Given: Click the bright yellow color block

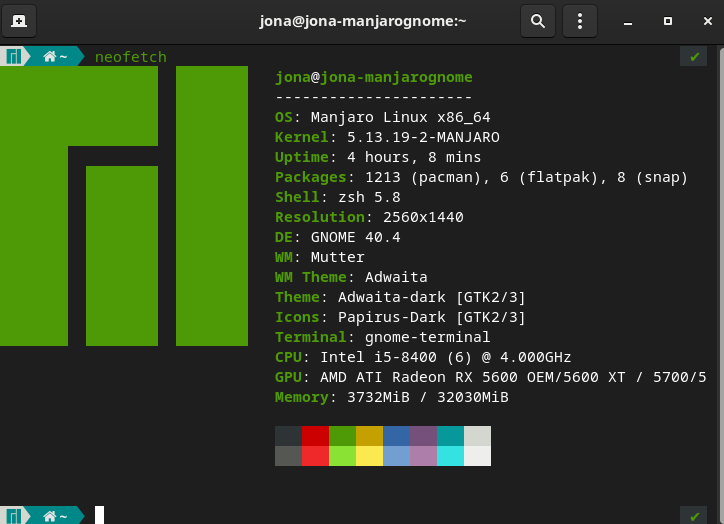Looking at the screenshot, I should [x=369, y=456].
